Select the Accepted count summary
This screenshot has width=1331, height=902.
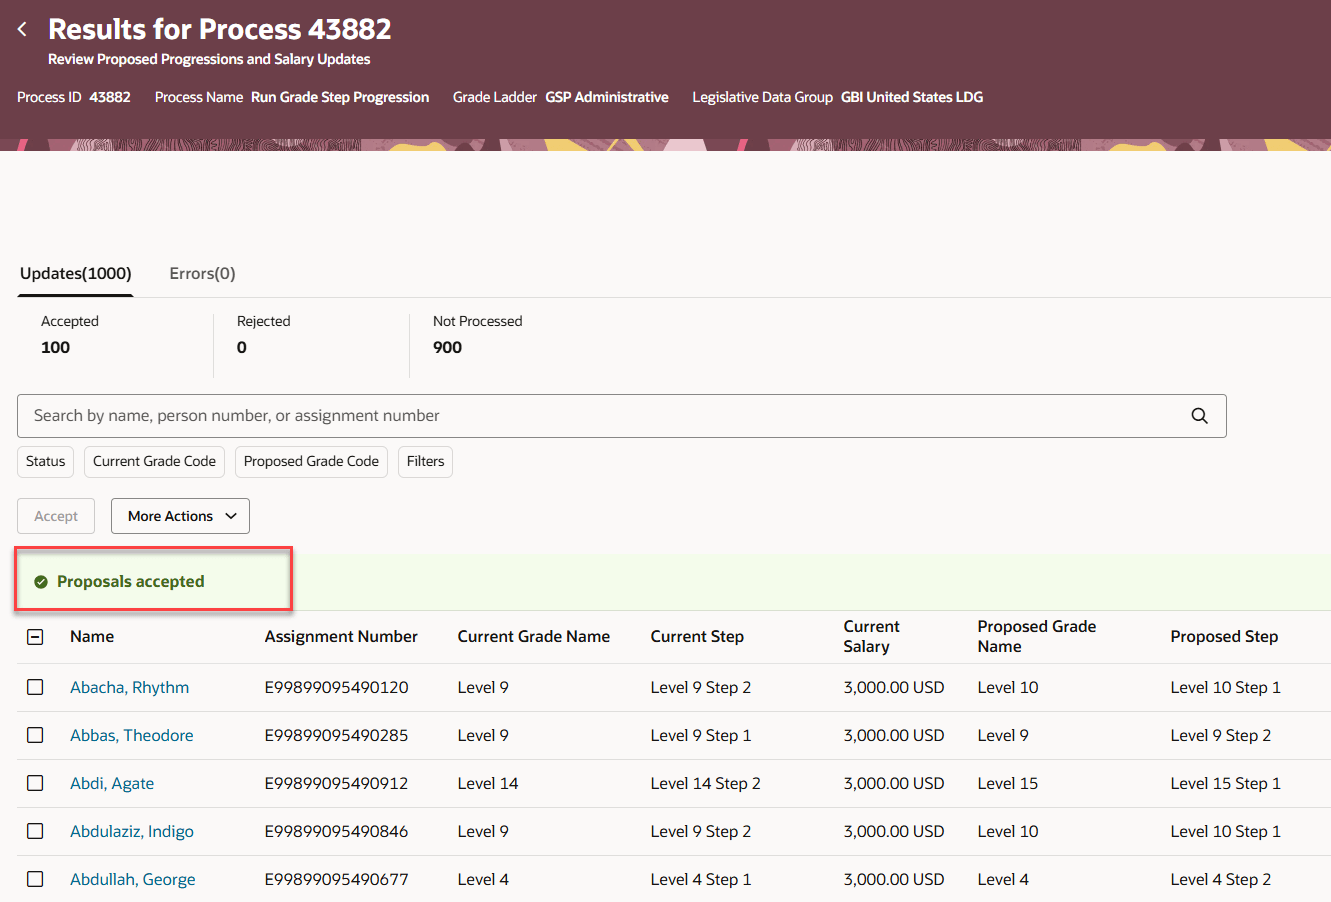[70, 335]
